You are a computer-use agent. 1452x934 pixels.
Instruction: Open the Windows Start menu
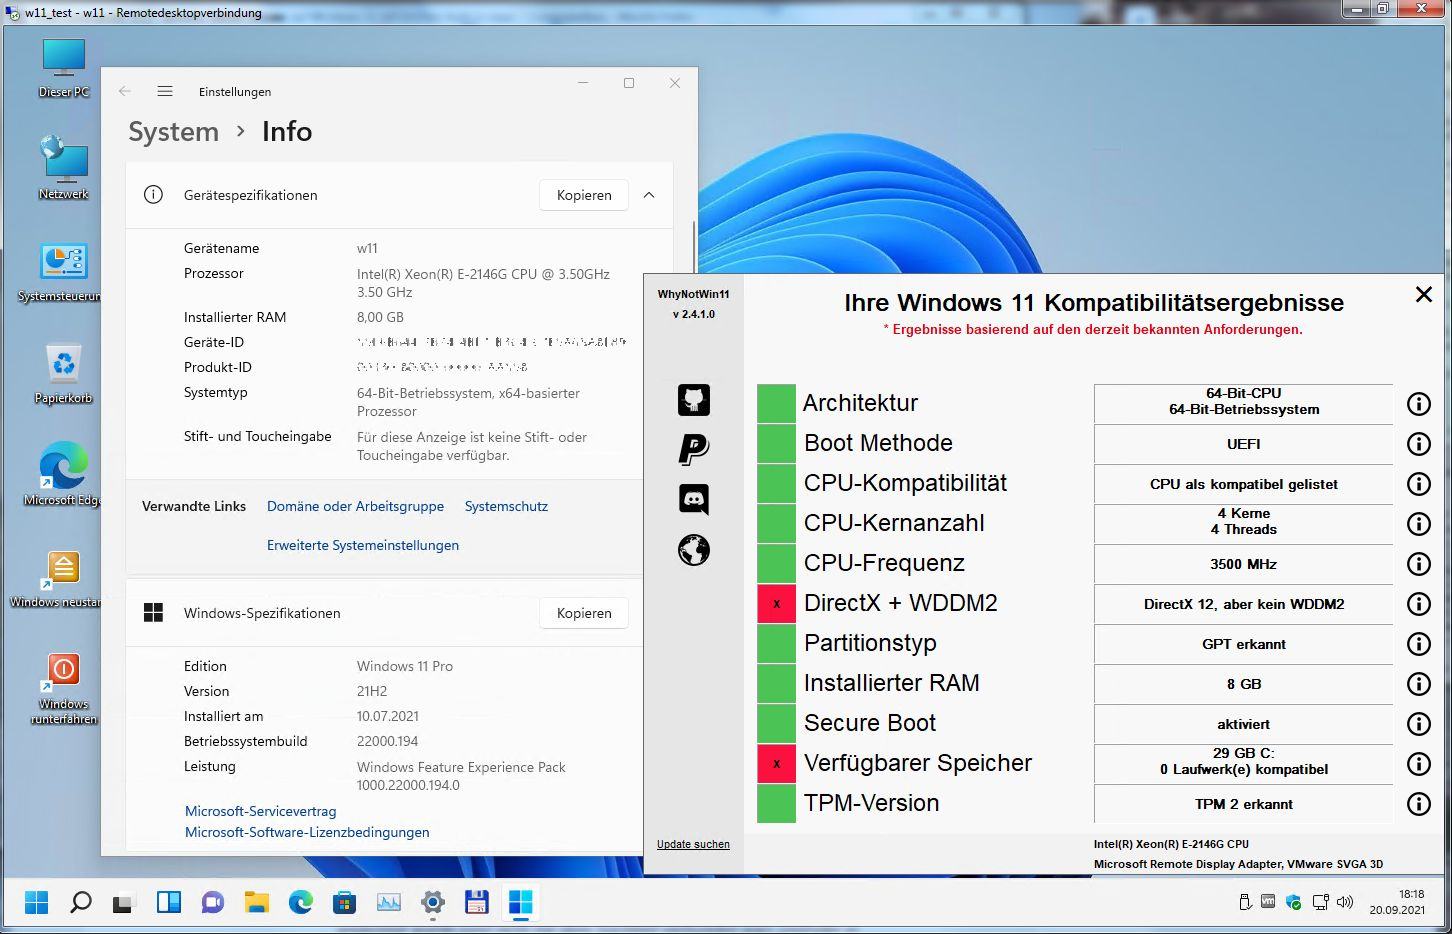pos(37,903)
